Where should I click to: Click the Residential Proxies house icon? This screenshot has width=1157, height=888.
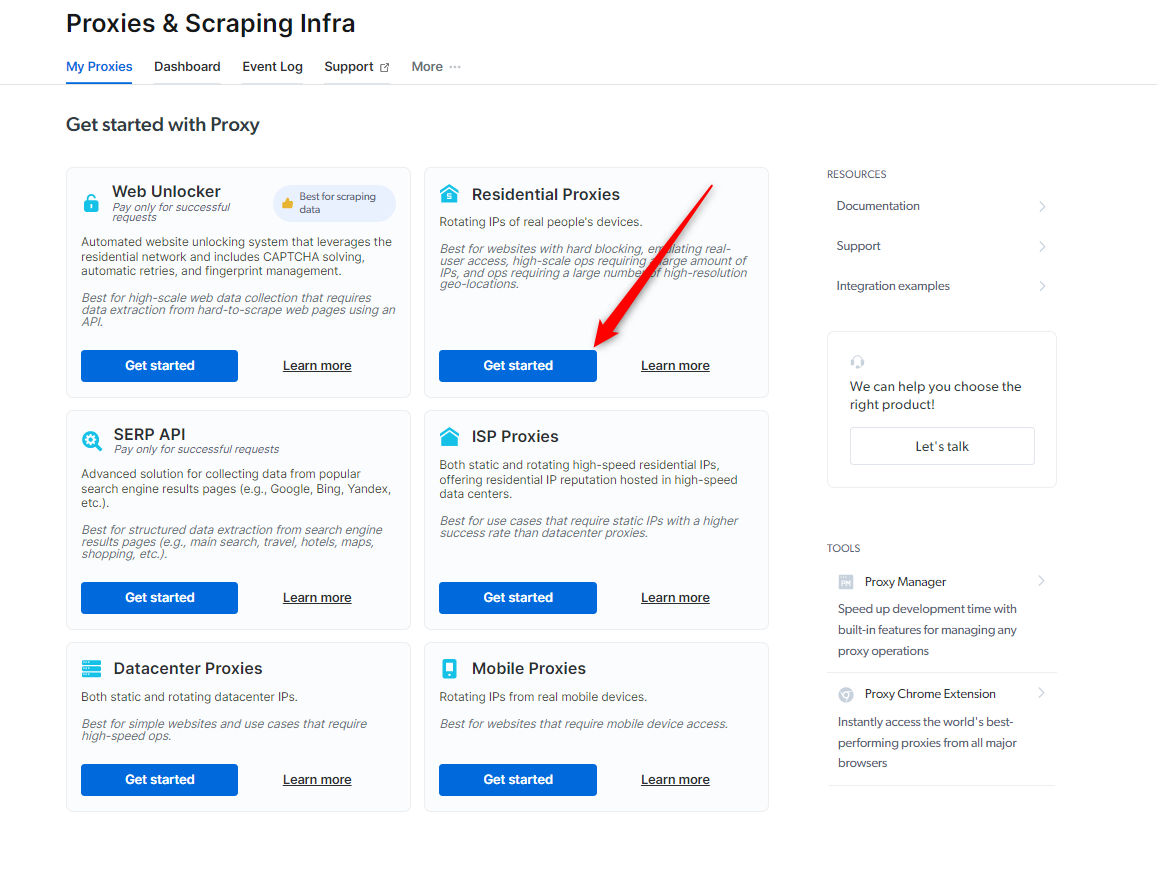coord(450,194)
